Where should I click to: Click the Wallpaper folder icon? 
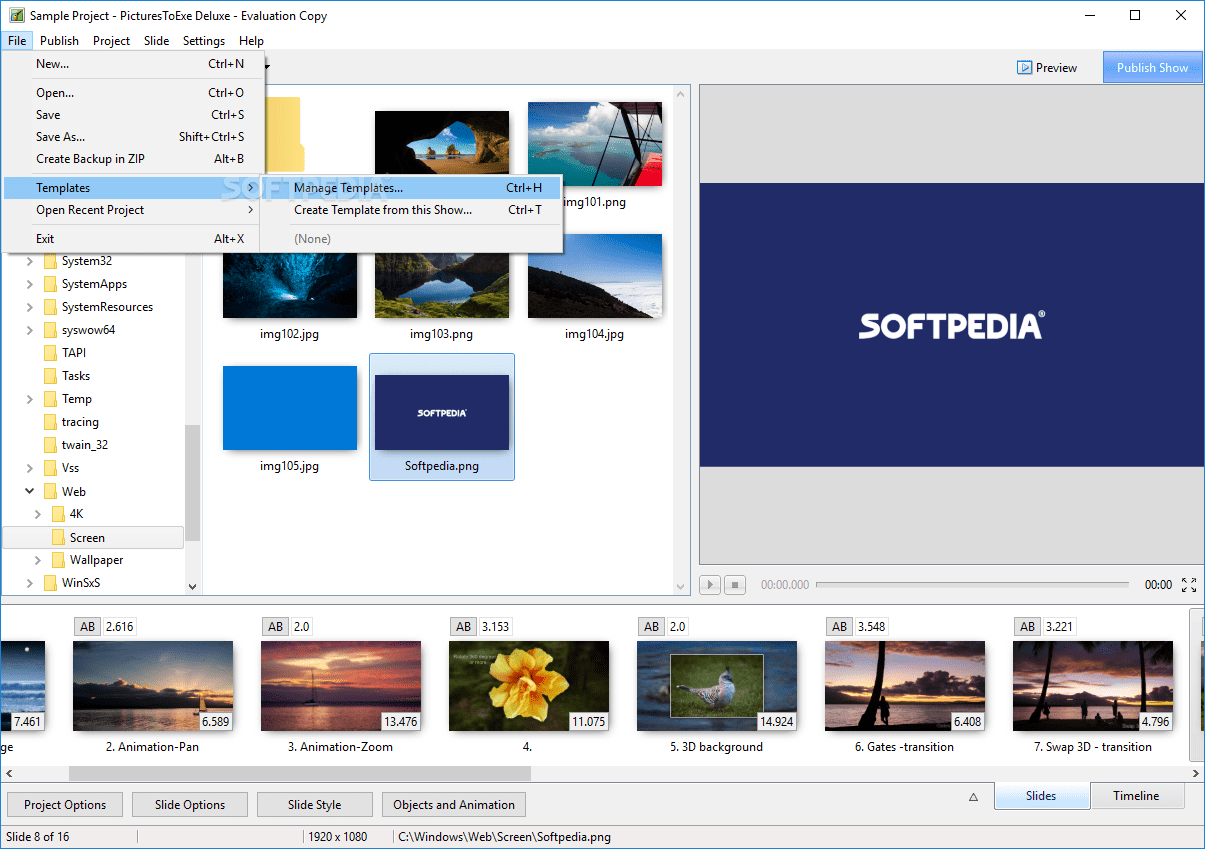tap(58, 560)
